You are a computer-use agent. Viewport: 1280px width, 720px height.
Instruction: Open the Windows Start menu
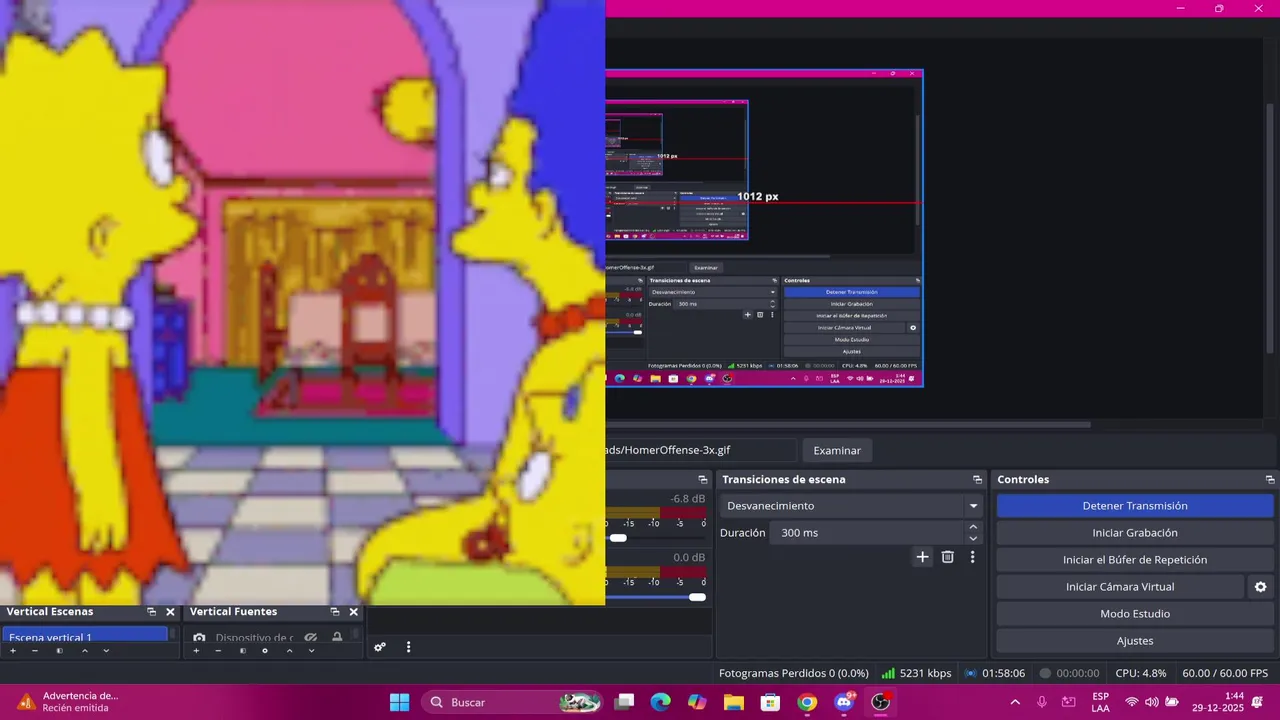pos(399,702)
